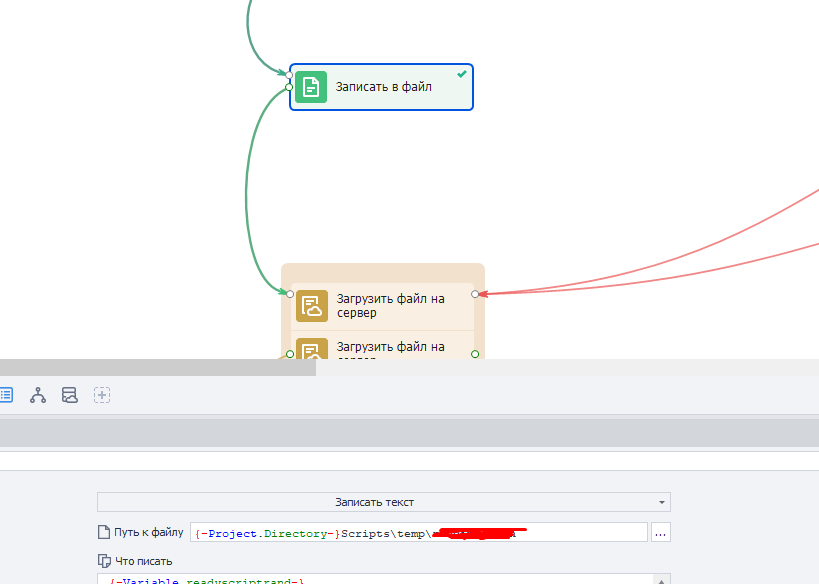Select the first 'Загрузить файл на сервер' icon
The width and height of the screenshot is (819, 584).
click(x=312, y=306)
